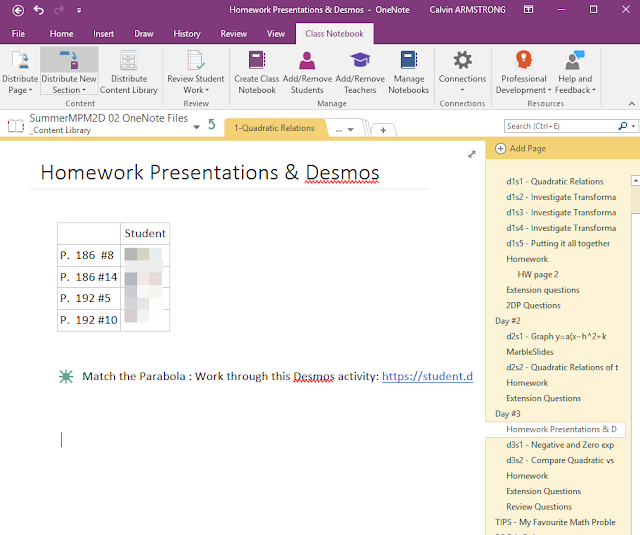The height and width of the screenshot is (535, 640).
Task: Switch to the Review tab
Action: tap(233, 34)
